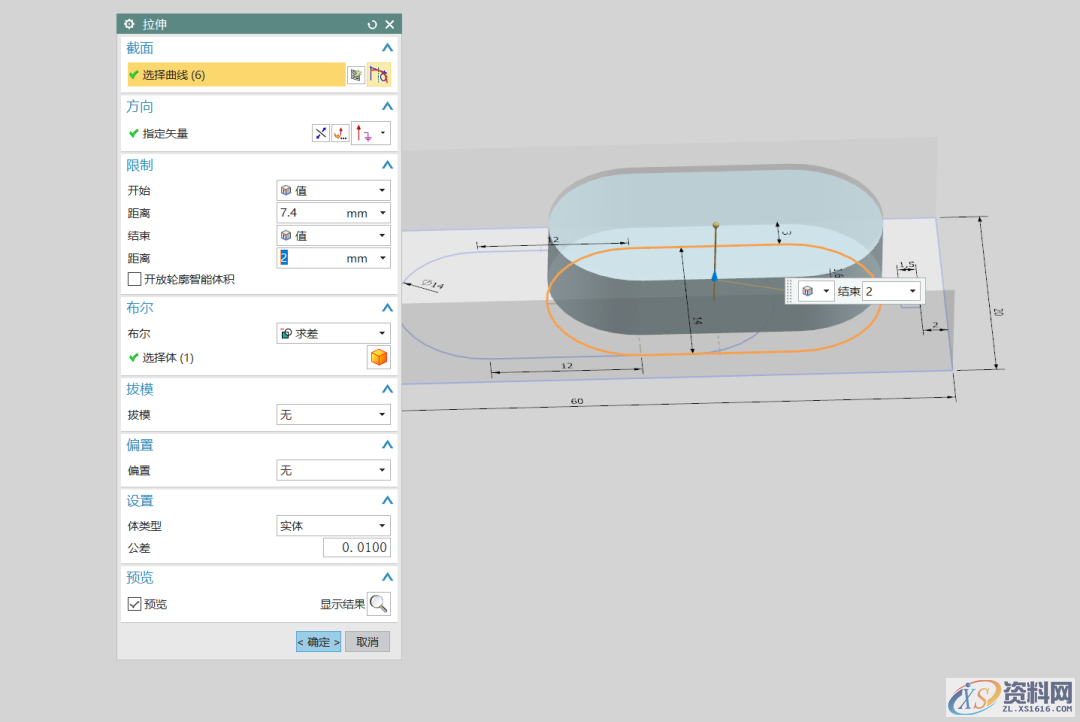
Task: Click the reverse direction icon
Action: [x=321, y=133]
